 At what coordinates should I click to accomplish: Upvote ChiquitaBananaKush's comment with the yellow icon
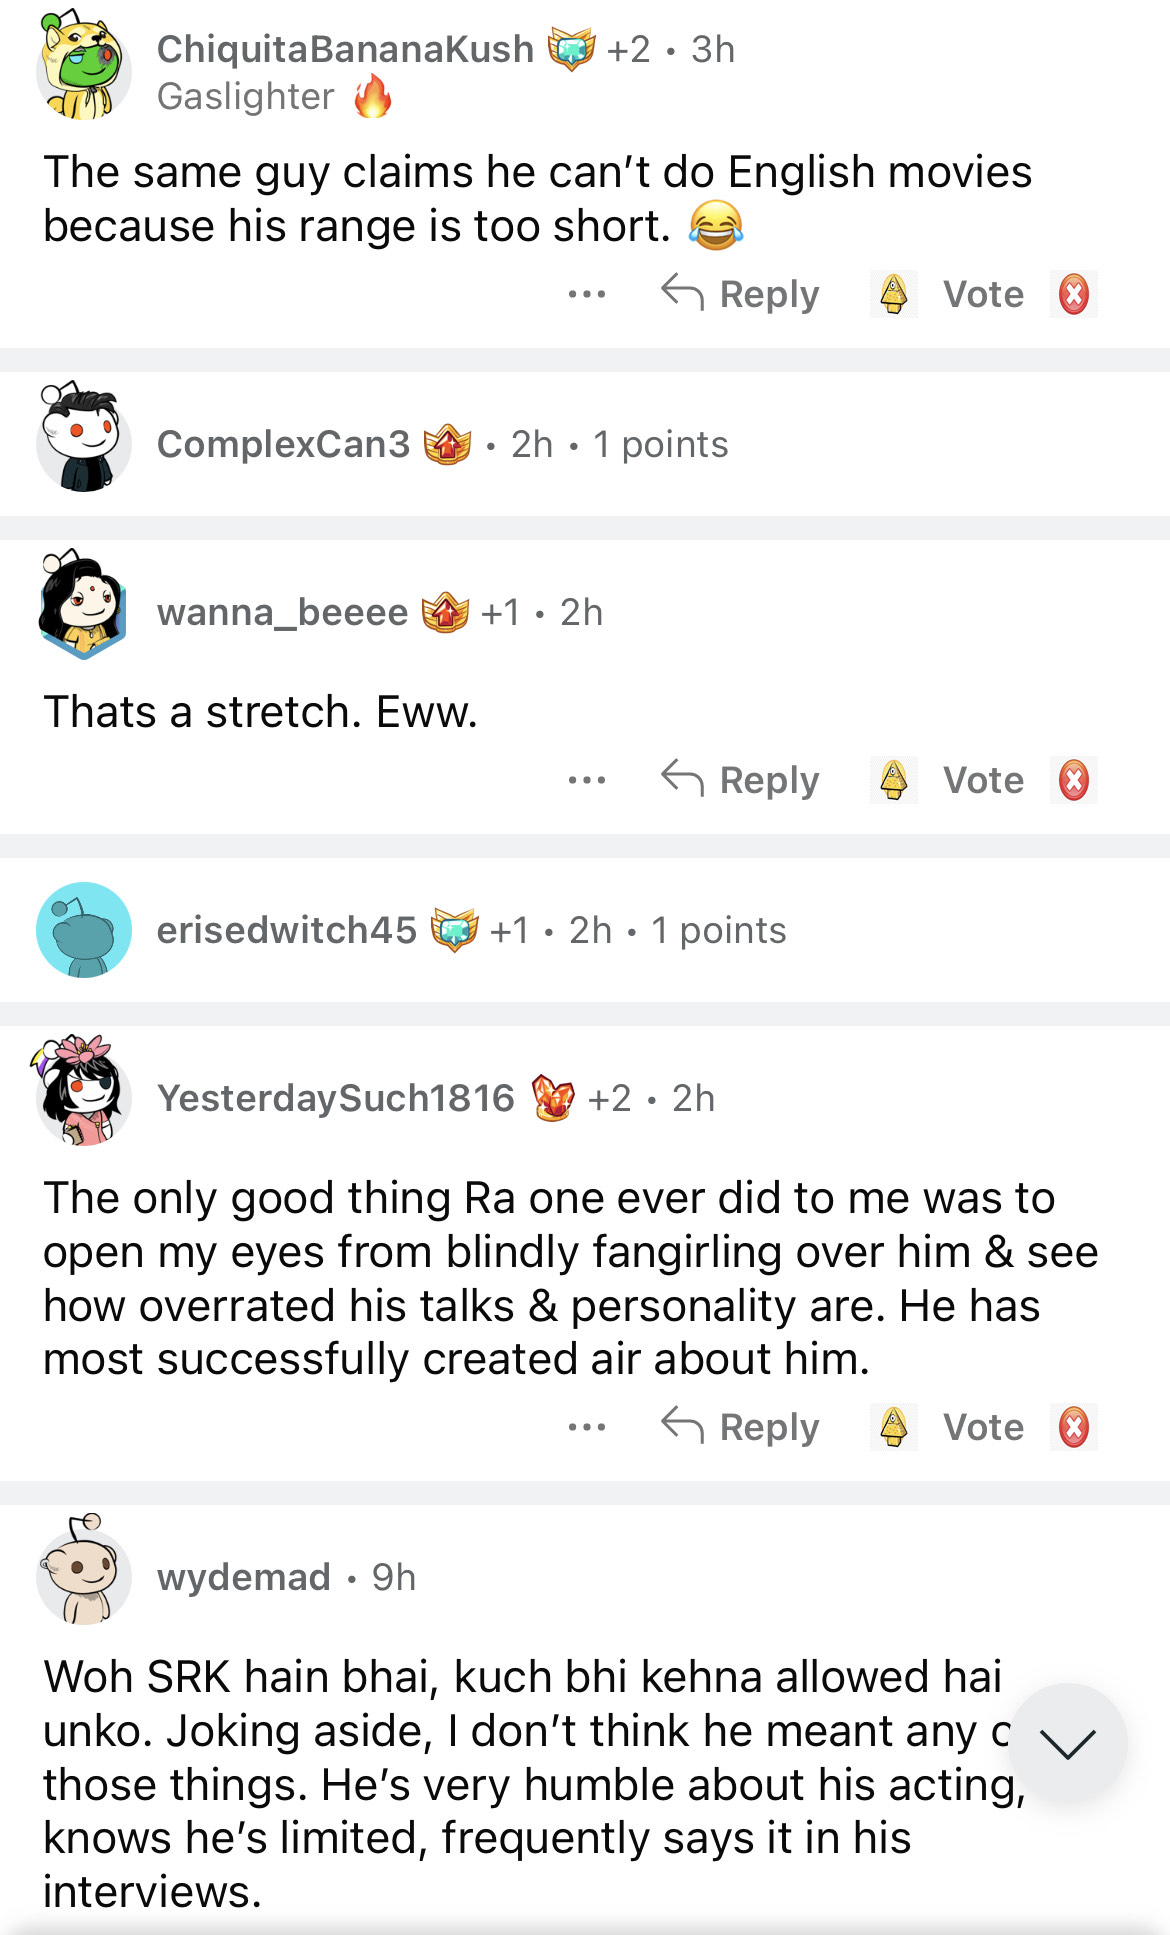[893, 294]
